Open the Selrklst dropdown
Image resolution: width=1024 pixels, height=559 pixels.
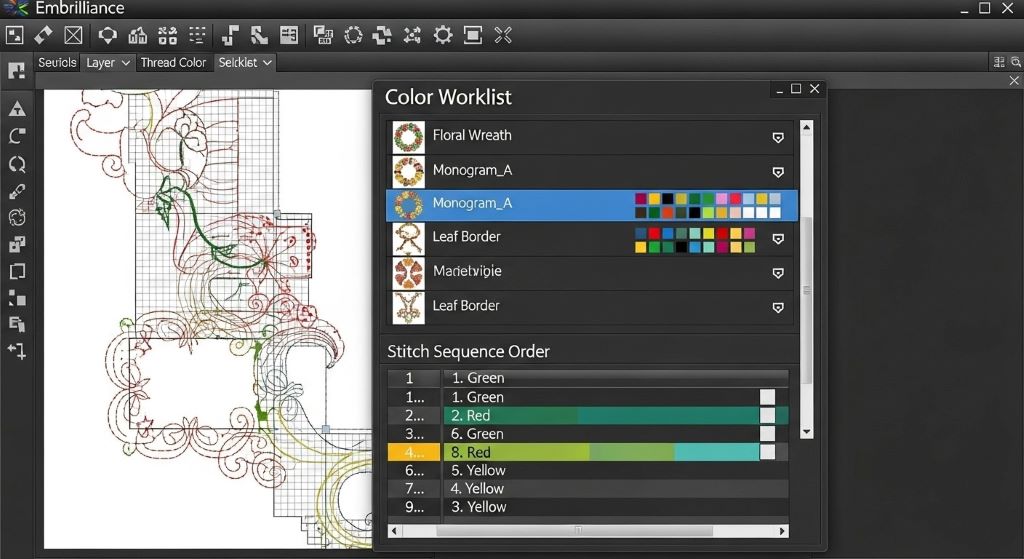click(245, 63)
